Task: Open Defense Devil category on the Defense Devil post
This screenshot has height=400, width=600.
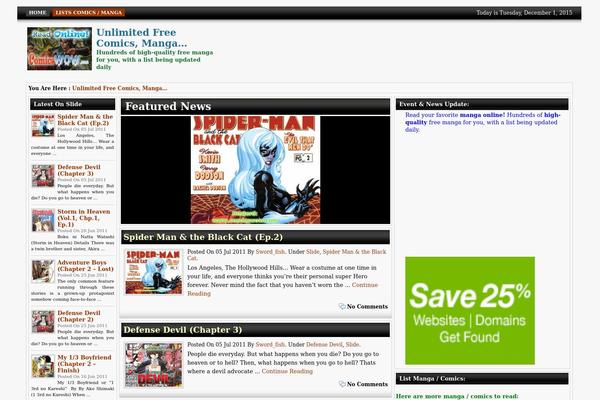Action: tap(324, 344)
